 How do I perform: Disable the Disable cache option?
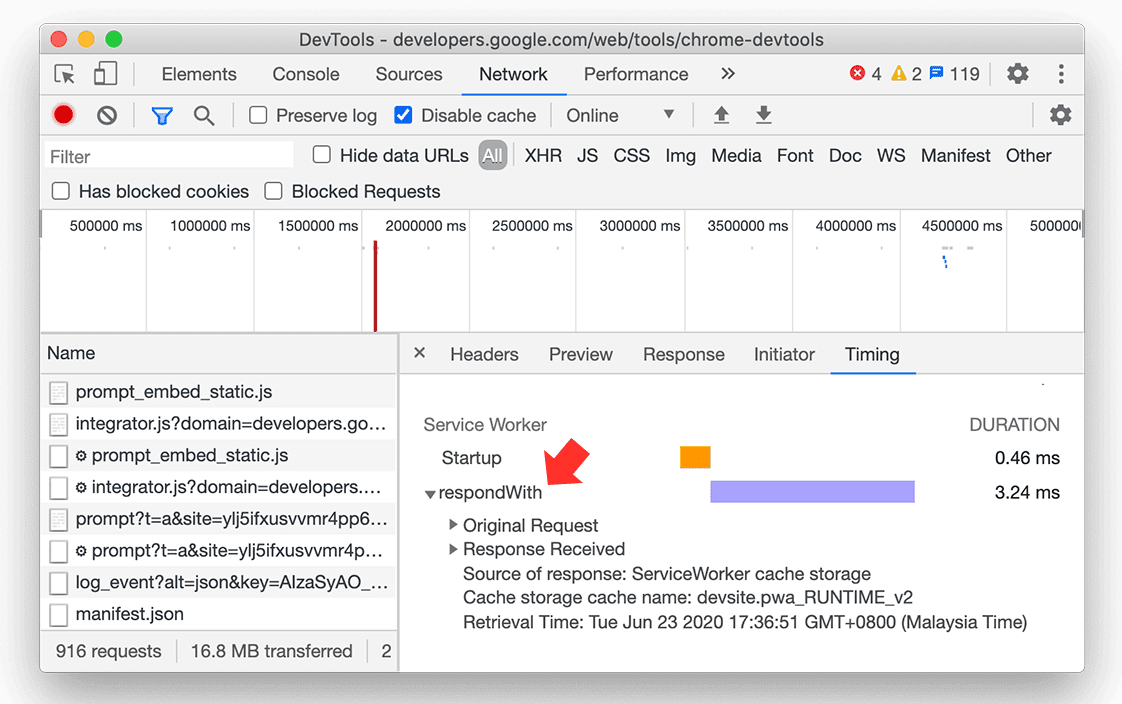[x=403, y=115]
